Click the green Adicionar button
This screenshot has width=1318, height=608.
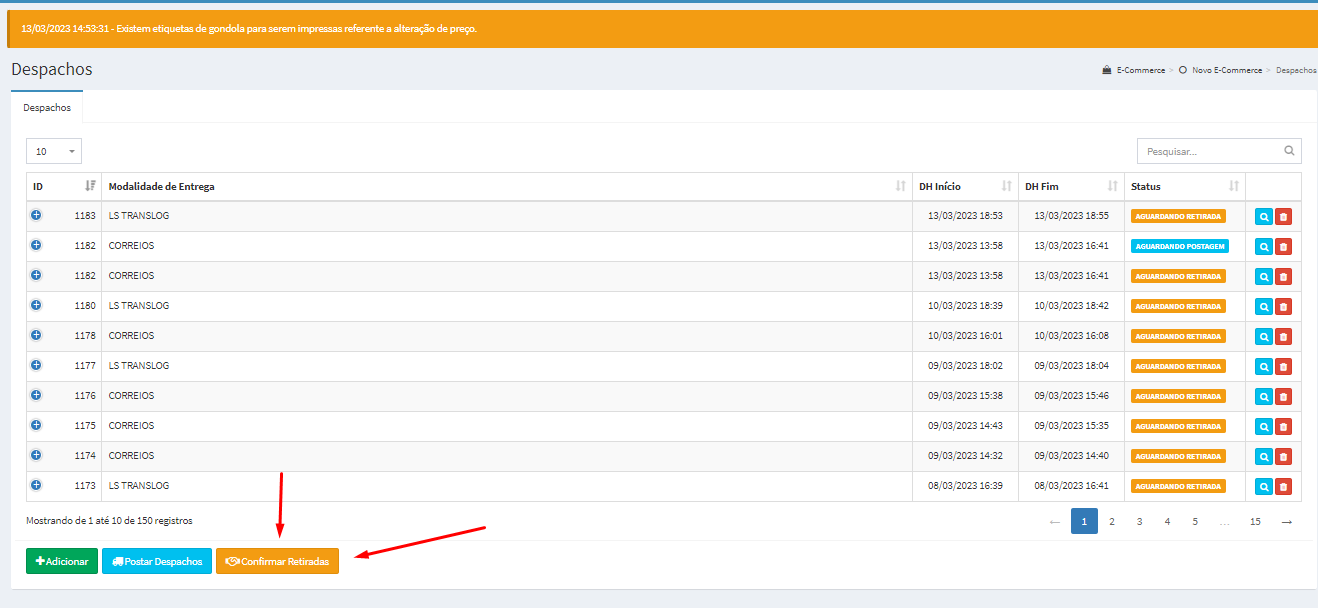[62, 561]
